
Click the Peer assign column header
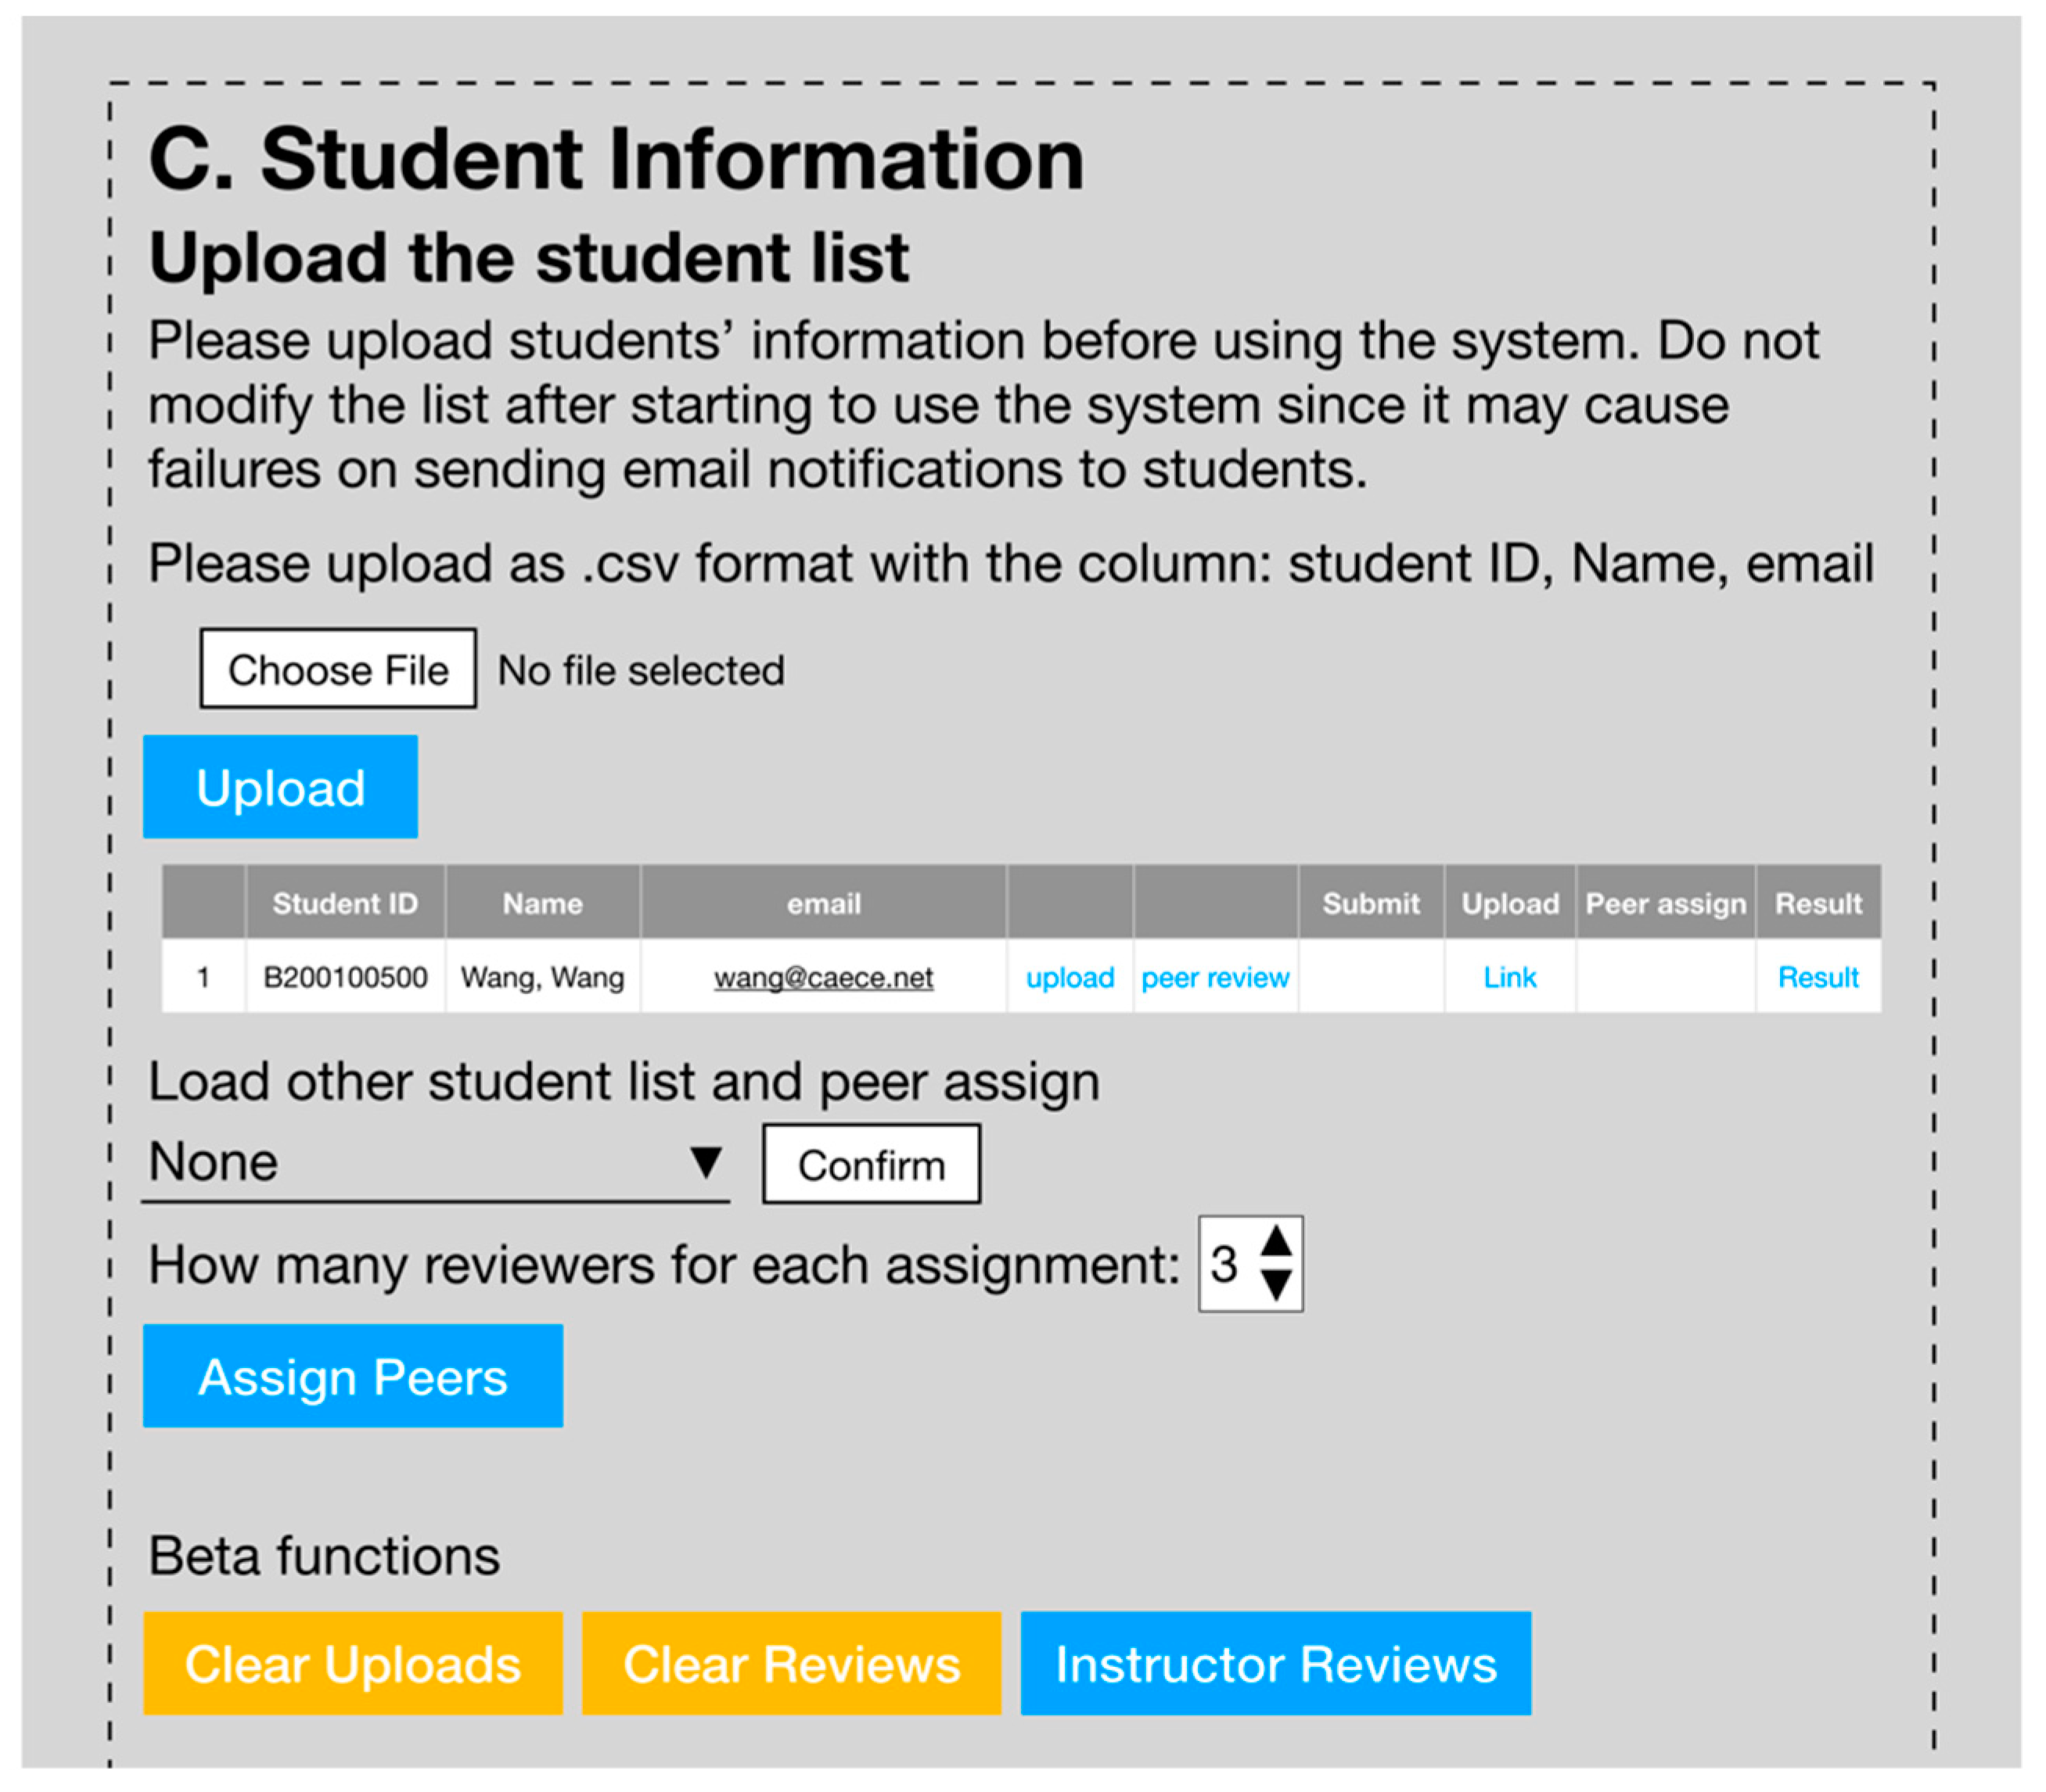[x=1665, y=903]
